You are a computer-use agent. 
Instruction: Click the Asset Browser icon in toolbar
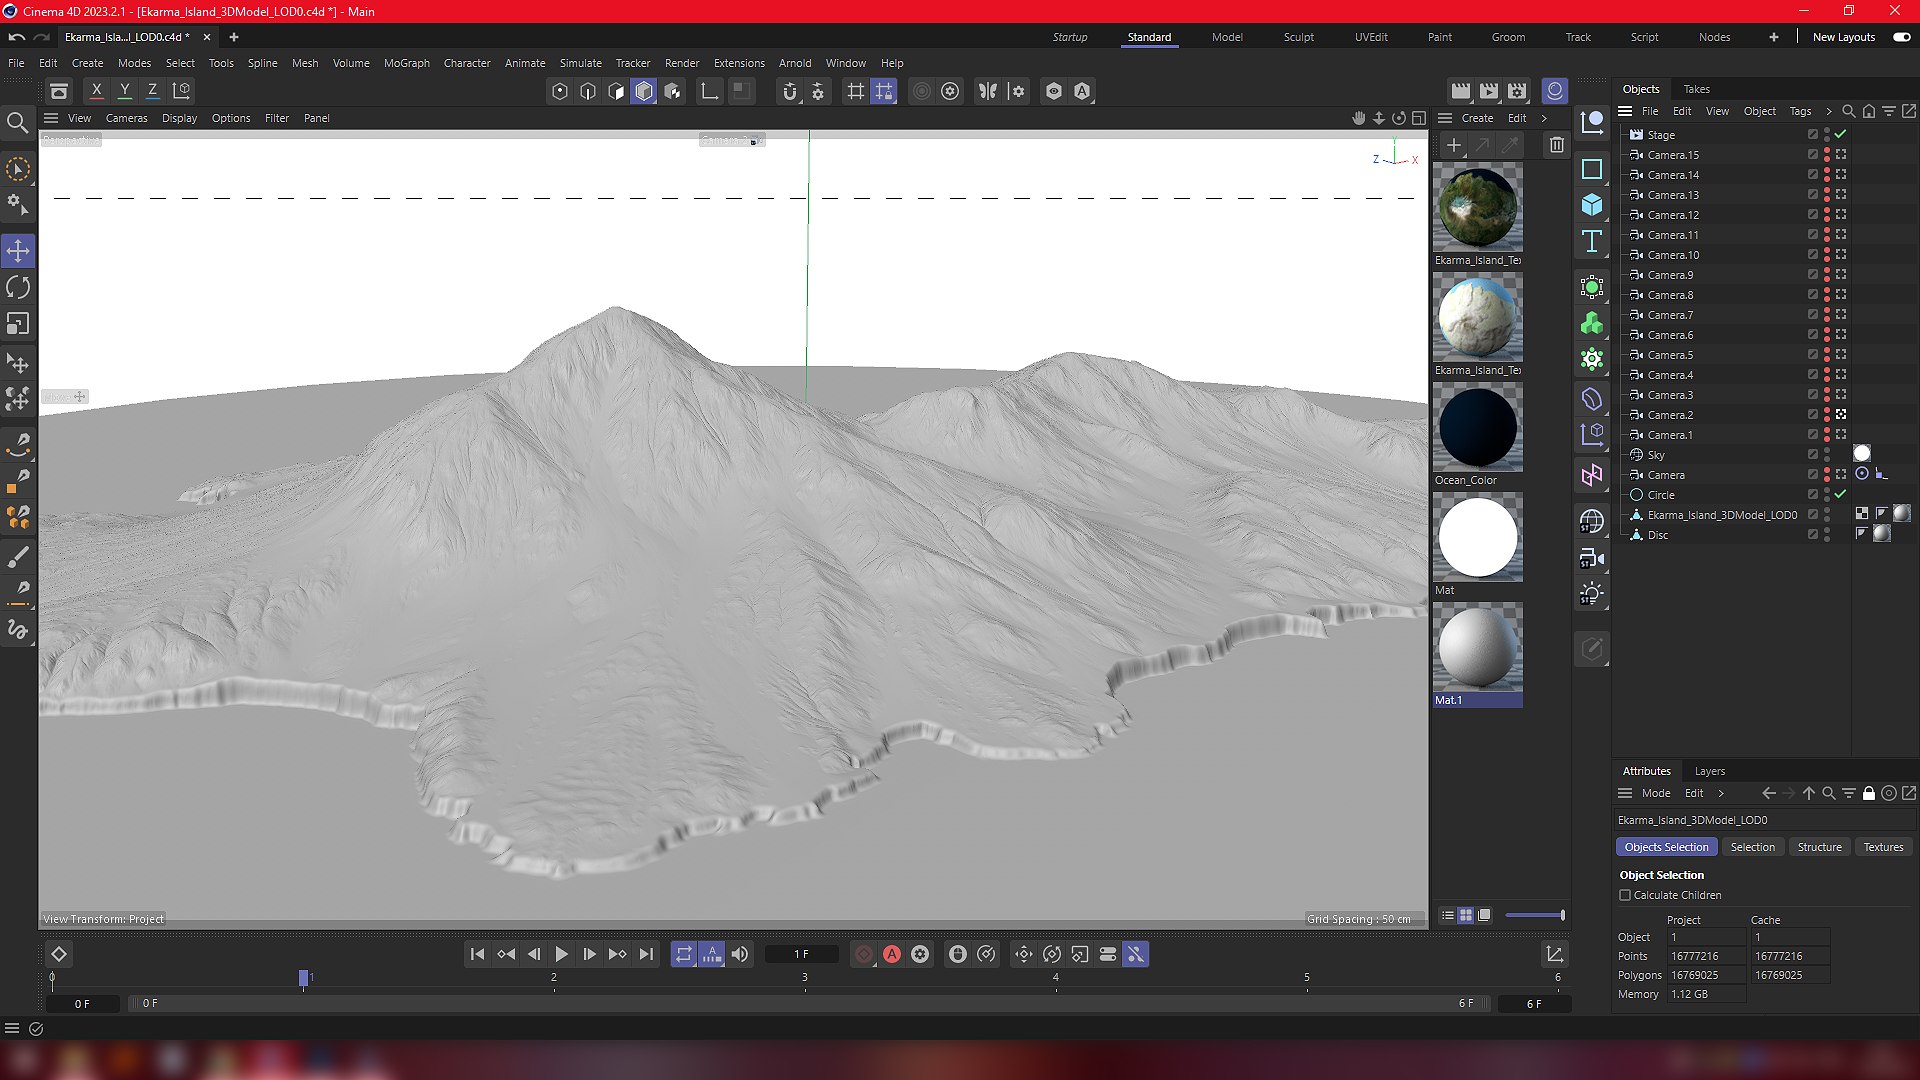[59, 91]
